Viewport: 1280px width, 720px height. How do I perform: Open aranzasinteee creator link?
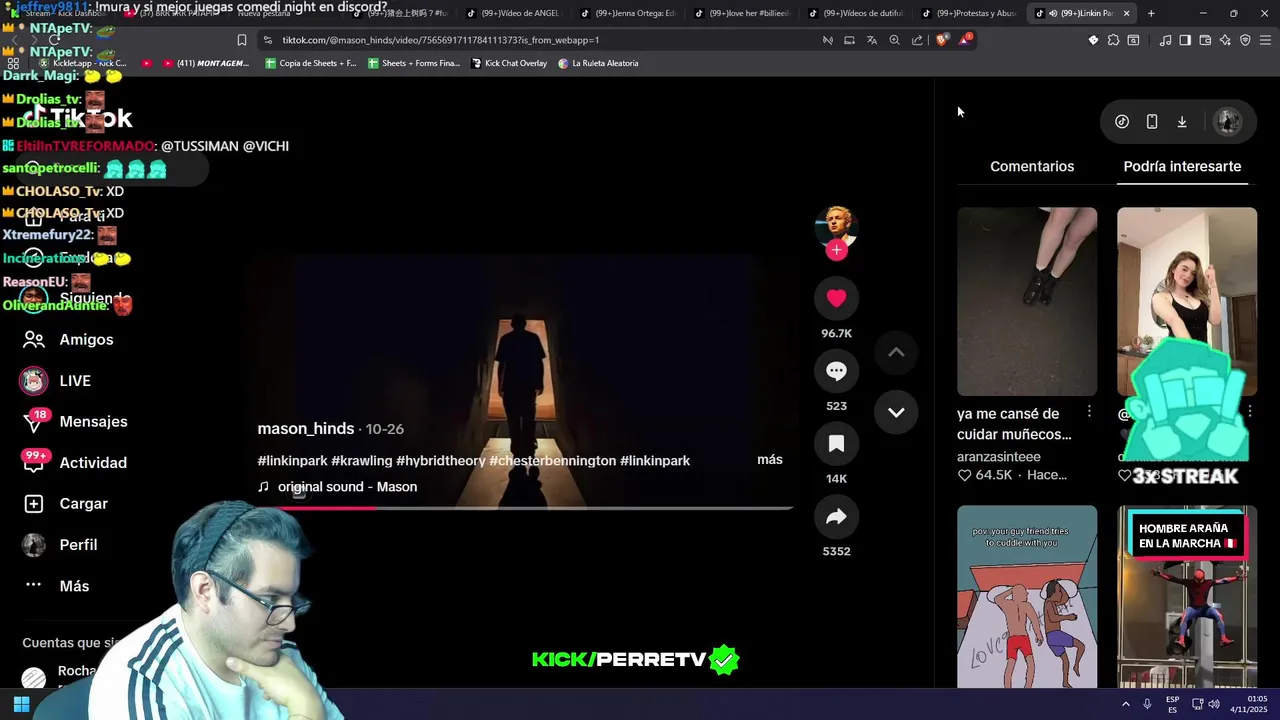(x=998, y=456)
